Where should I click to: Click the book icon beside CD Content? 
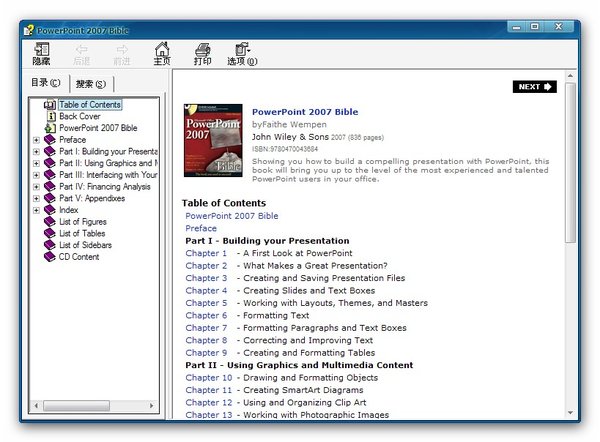(x=50, y=257)
